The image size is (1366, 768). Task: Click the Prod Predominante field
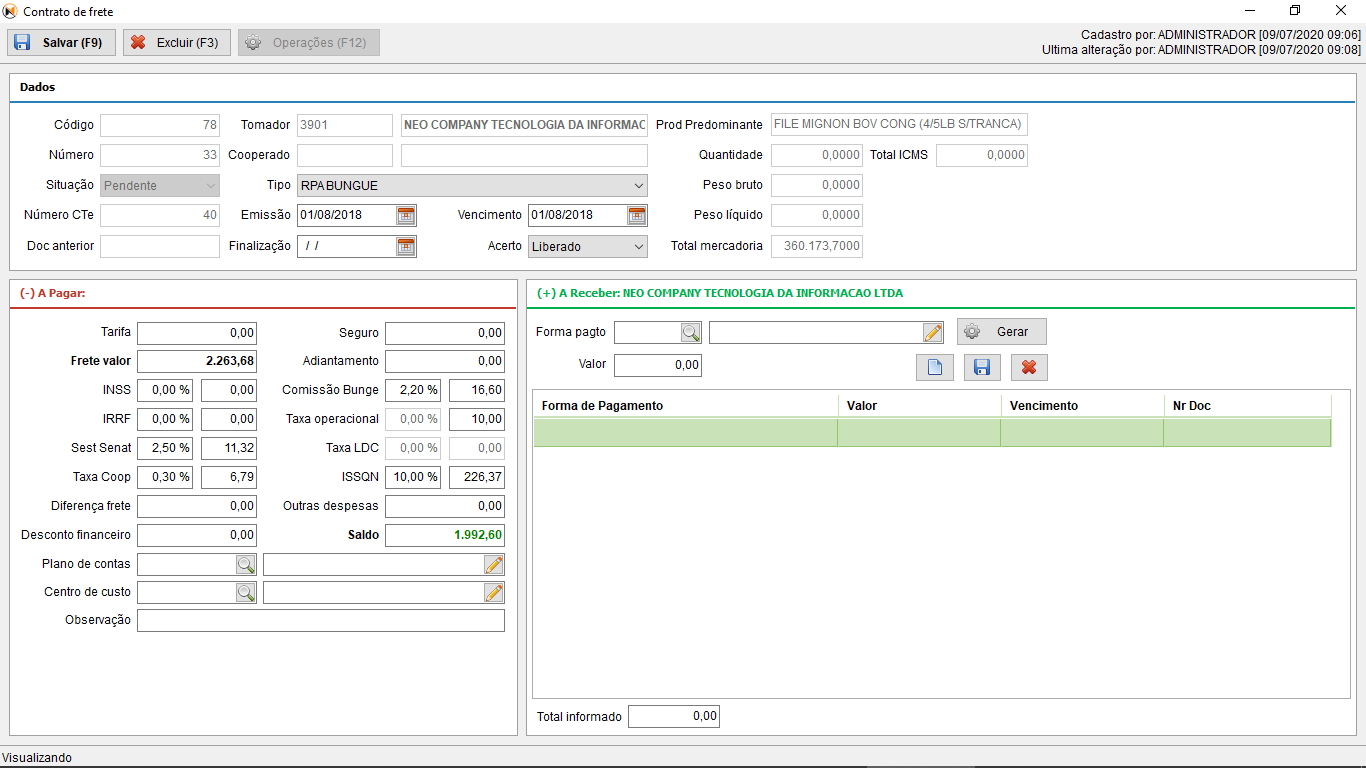coord(899,125)
